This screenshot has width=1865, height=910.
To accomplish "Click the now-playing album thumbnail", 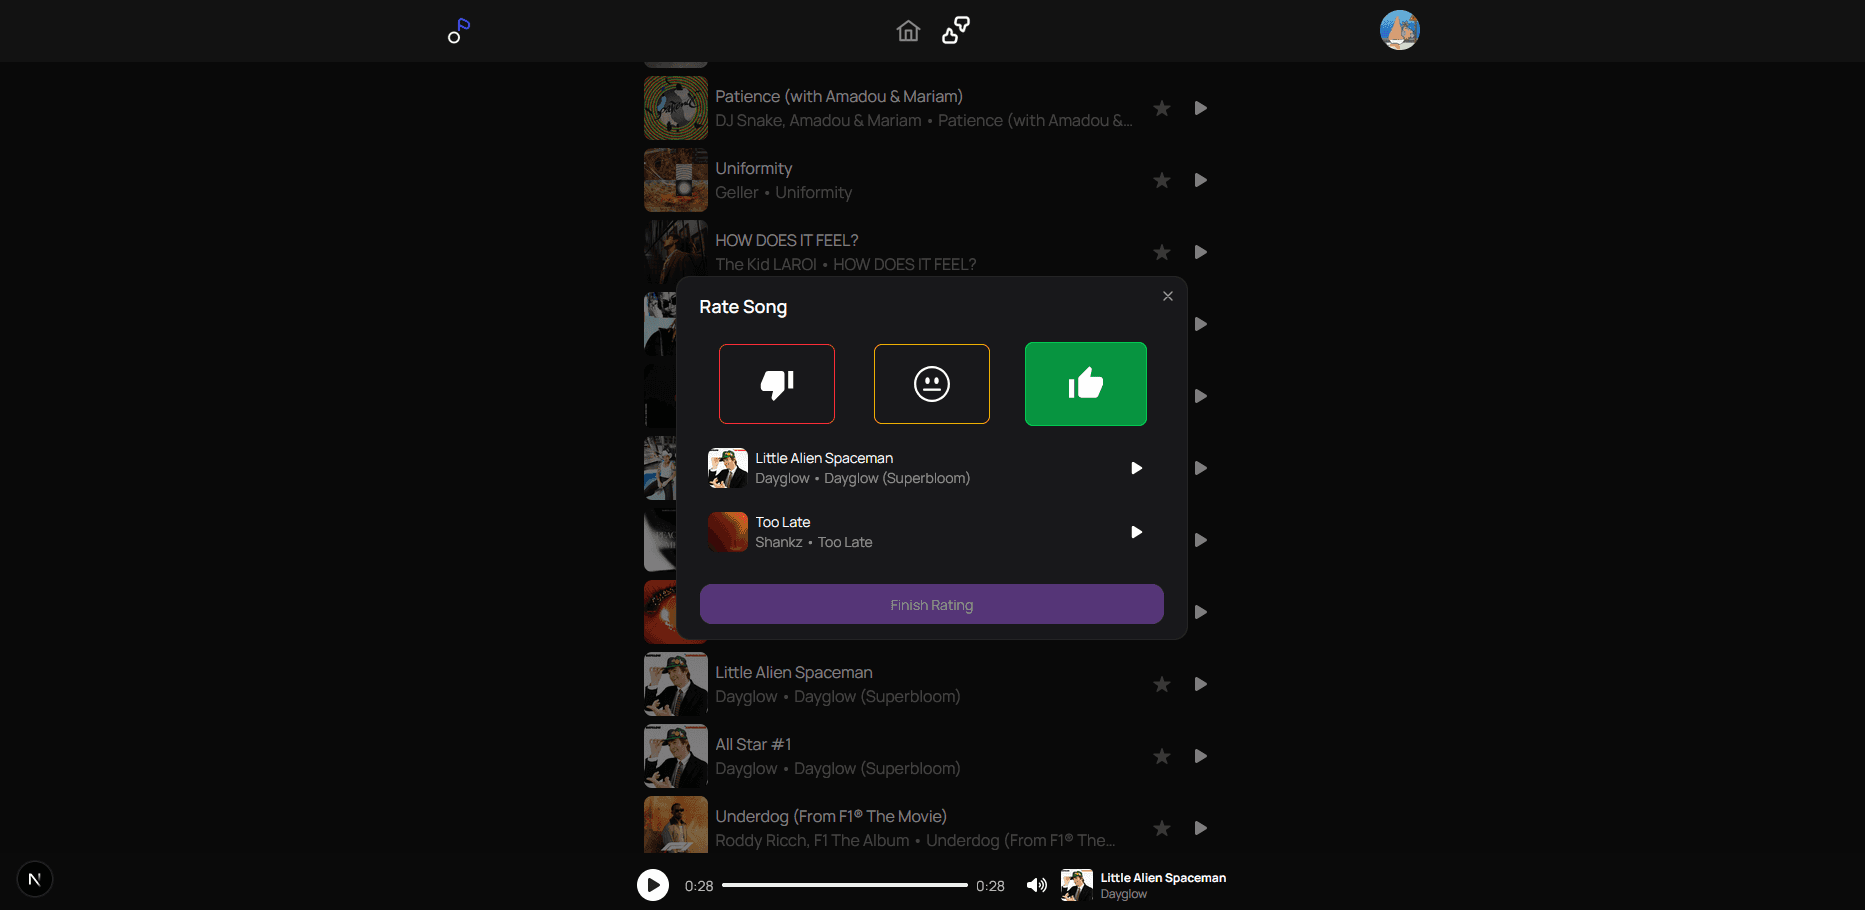I will [1077, 885].
